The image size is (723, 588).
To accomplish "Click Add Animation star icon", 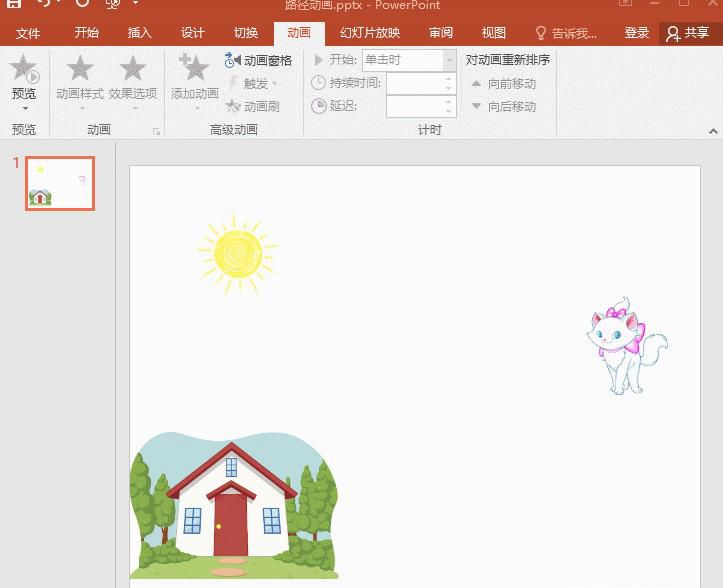I will click(x=194, y=67).
